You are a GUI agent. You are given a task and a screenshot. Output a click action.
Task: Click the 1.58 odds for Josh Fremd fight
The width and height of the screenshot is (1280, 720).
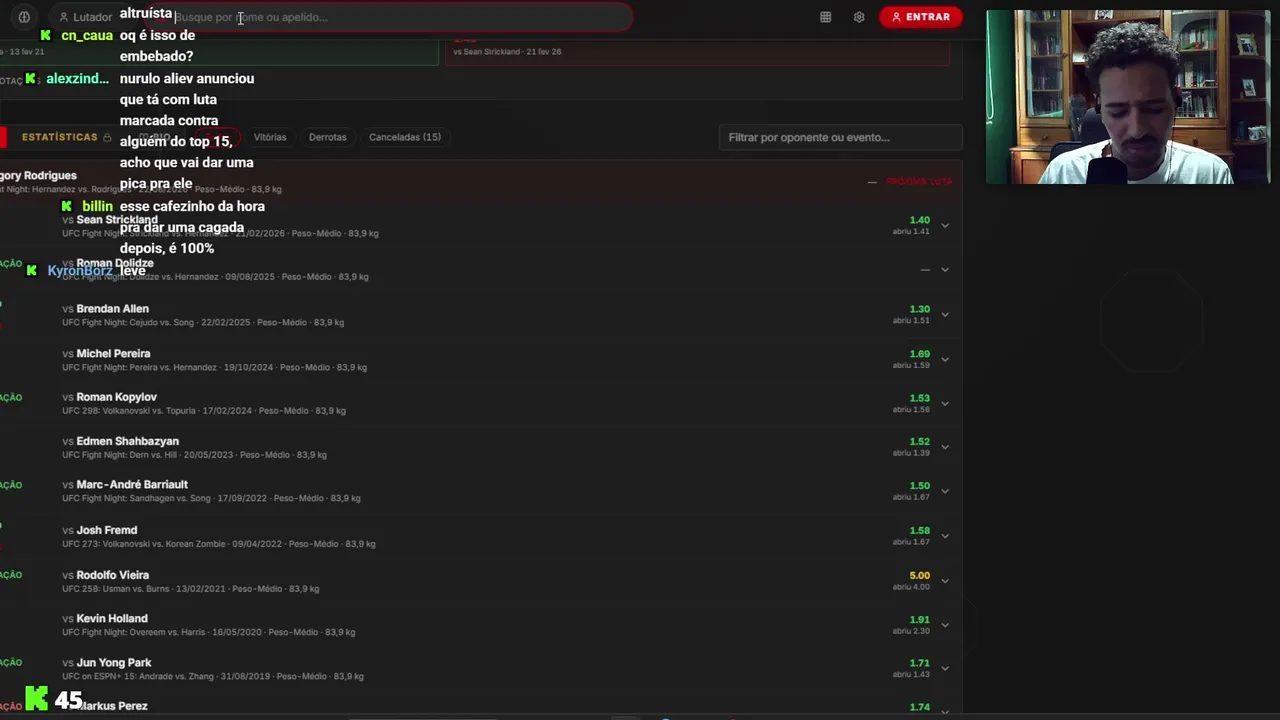click(x=920, y=531)
